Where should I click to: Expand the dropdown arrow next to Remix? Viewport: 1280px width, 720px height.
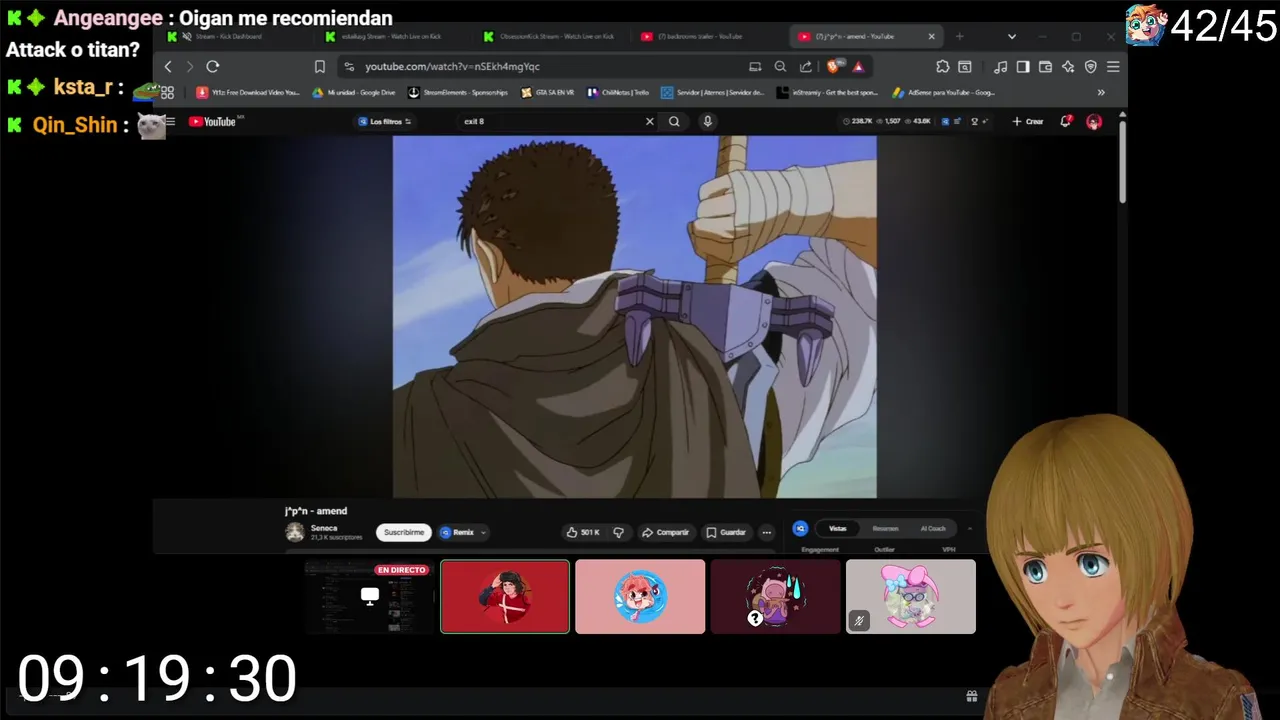(x=484, y=533)
